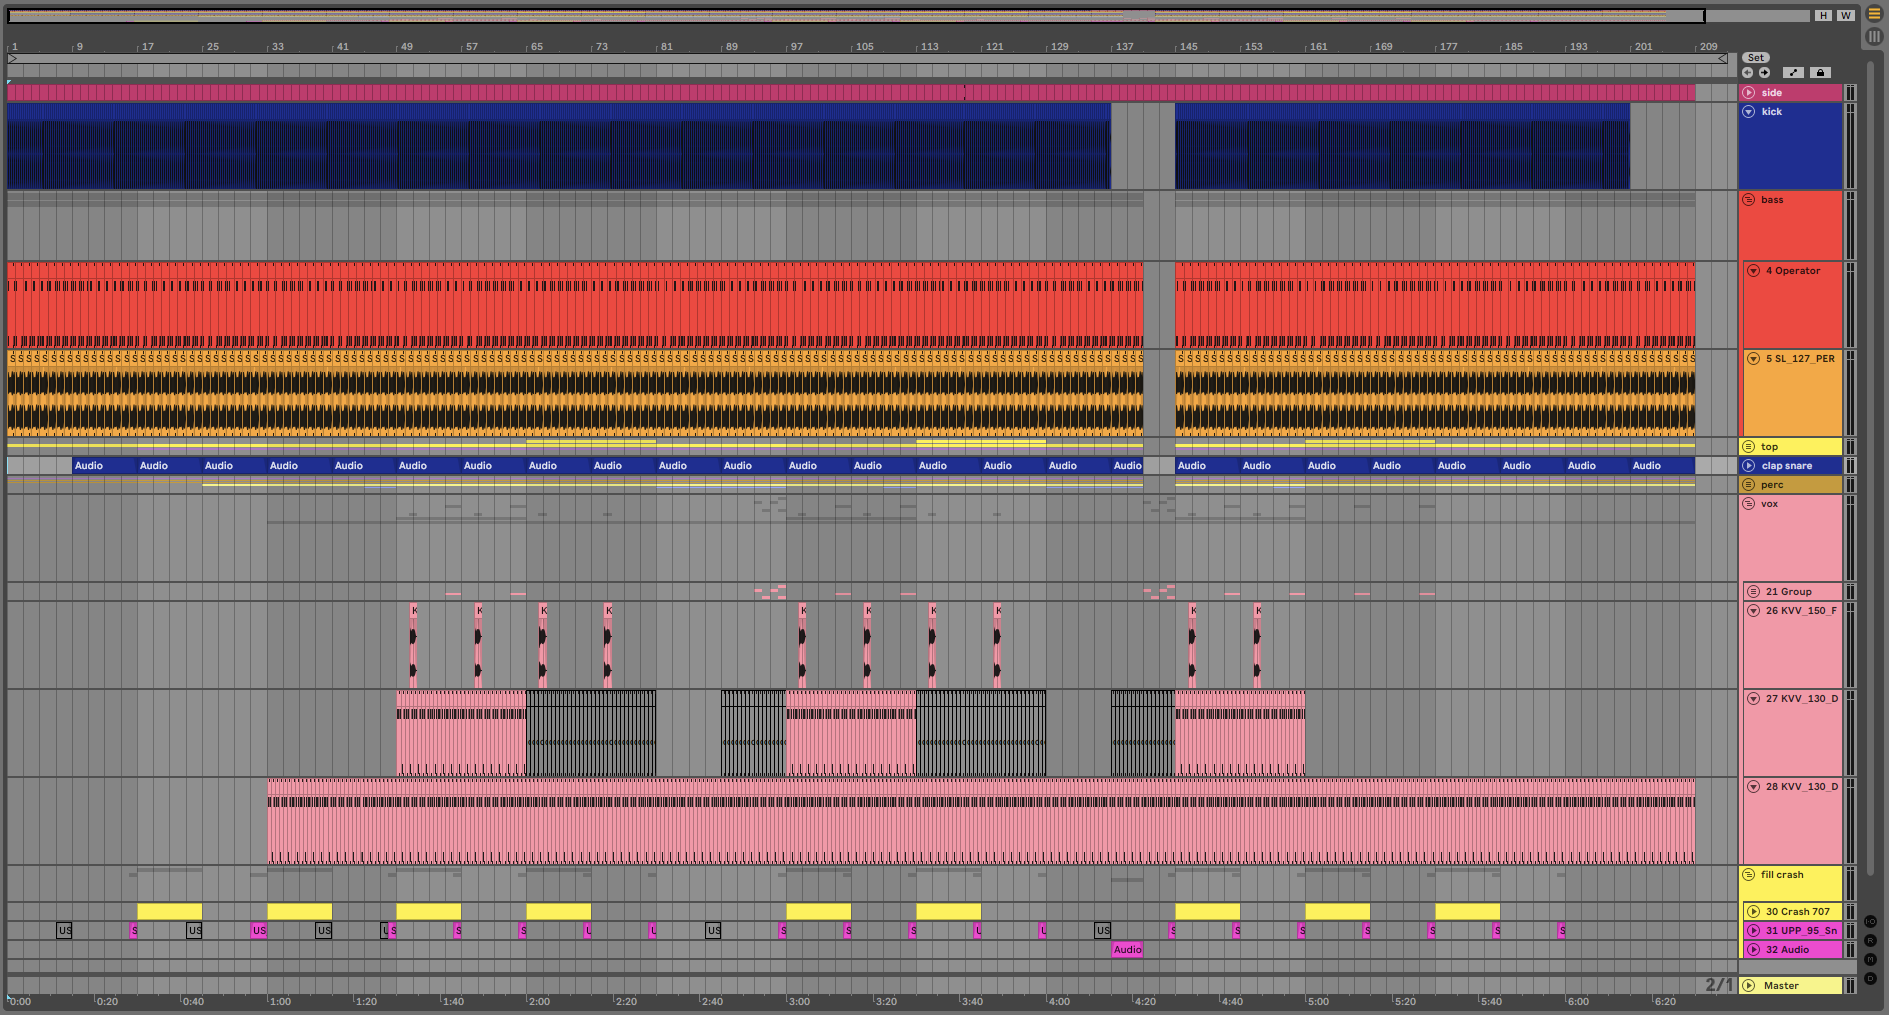The width and height of the screenshot is (1889, 1015).
Task: Lock envelopes with the padlock icon
Action: [x=1820, y=72]
